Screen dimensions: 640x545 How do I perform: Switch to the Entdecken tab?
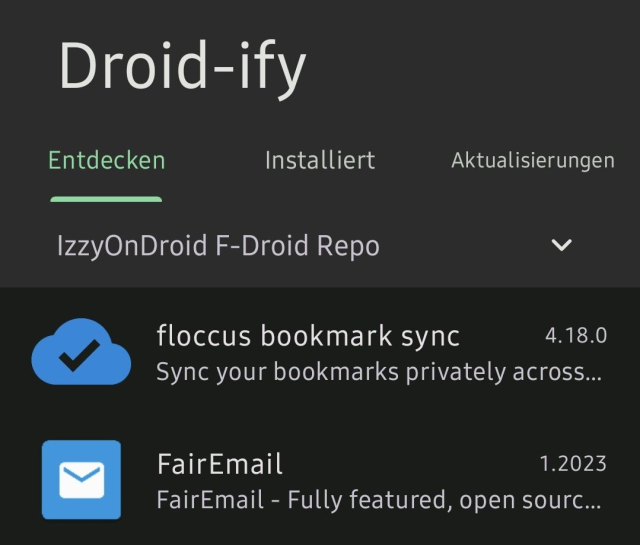(106, 160)
